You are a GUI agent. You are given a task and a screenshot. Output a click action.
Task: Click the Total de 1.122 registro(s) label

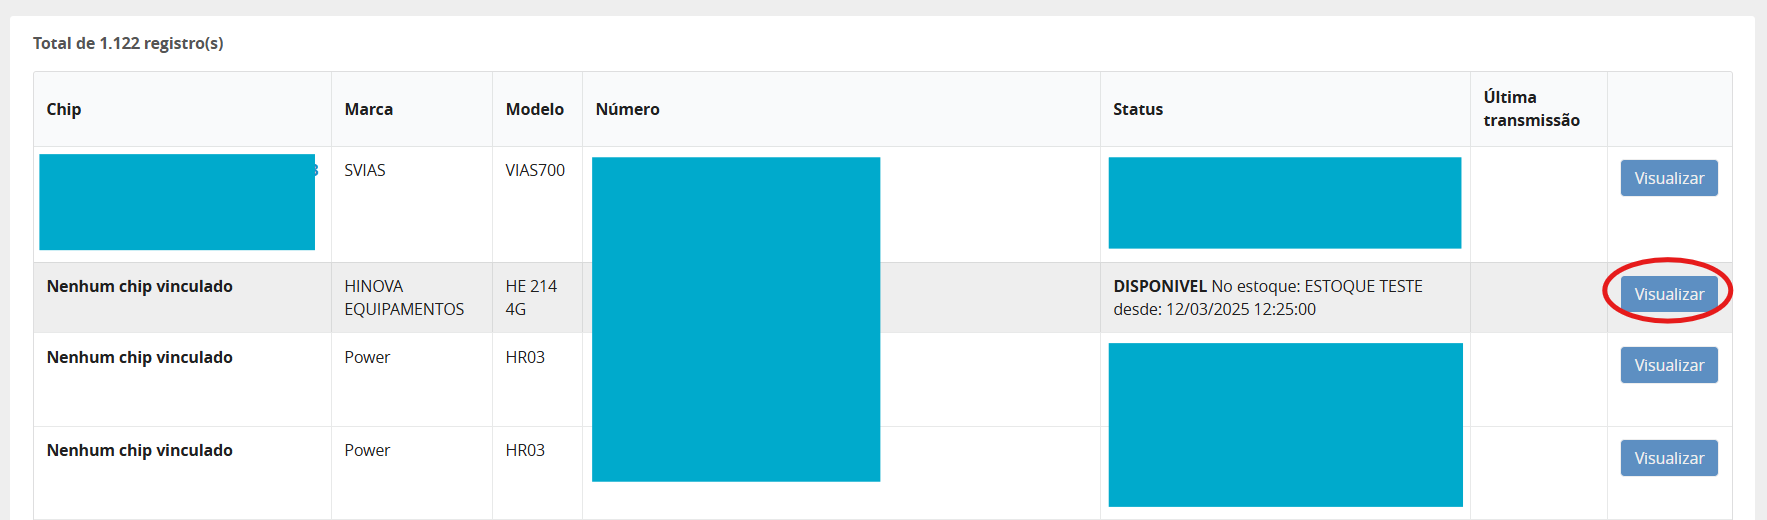[128, 43]
